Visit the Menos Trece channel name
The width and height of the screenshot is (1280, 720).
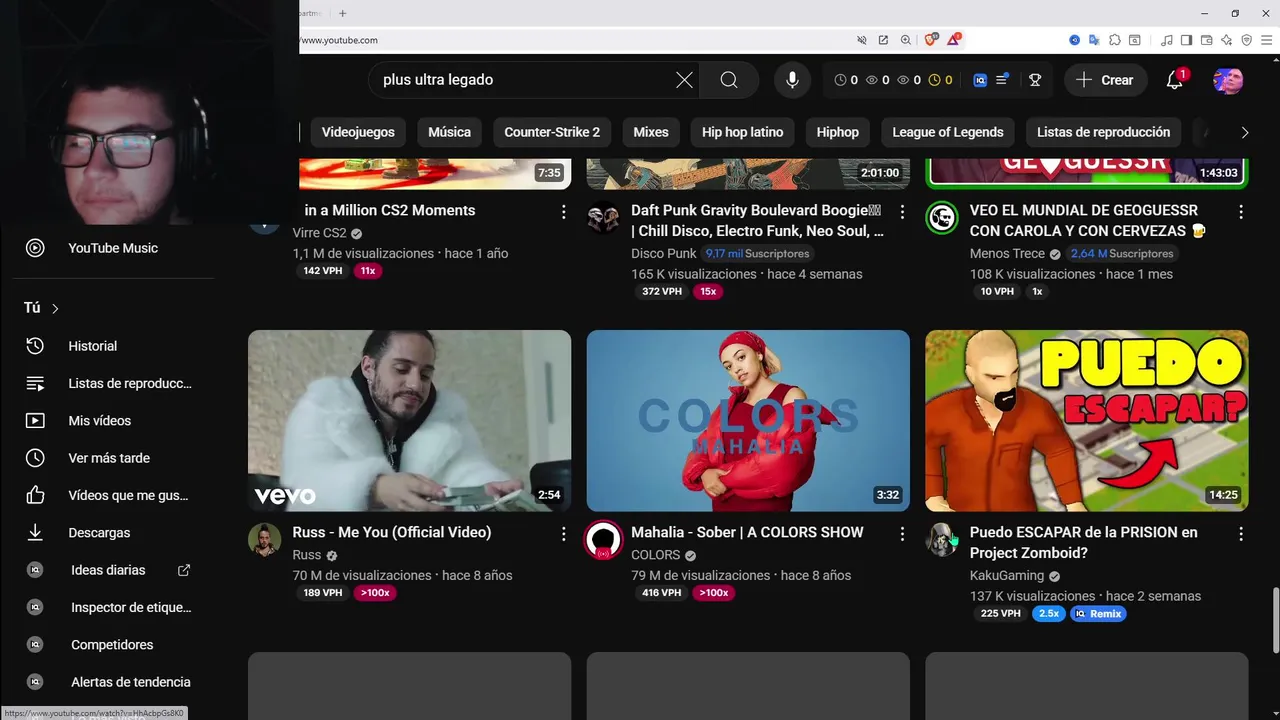point(1007,254)
